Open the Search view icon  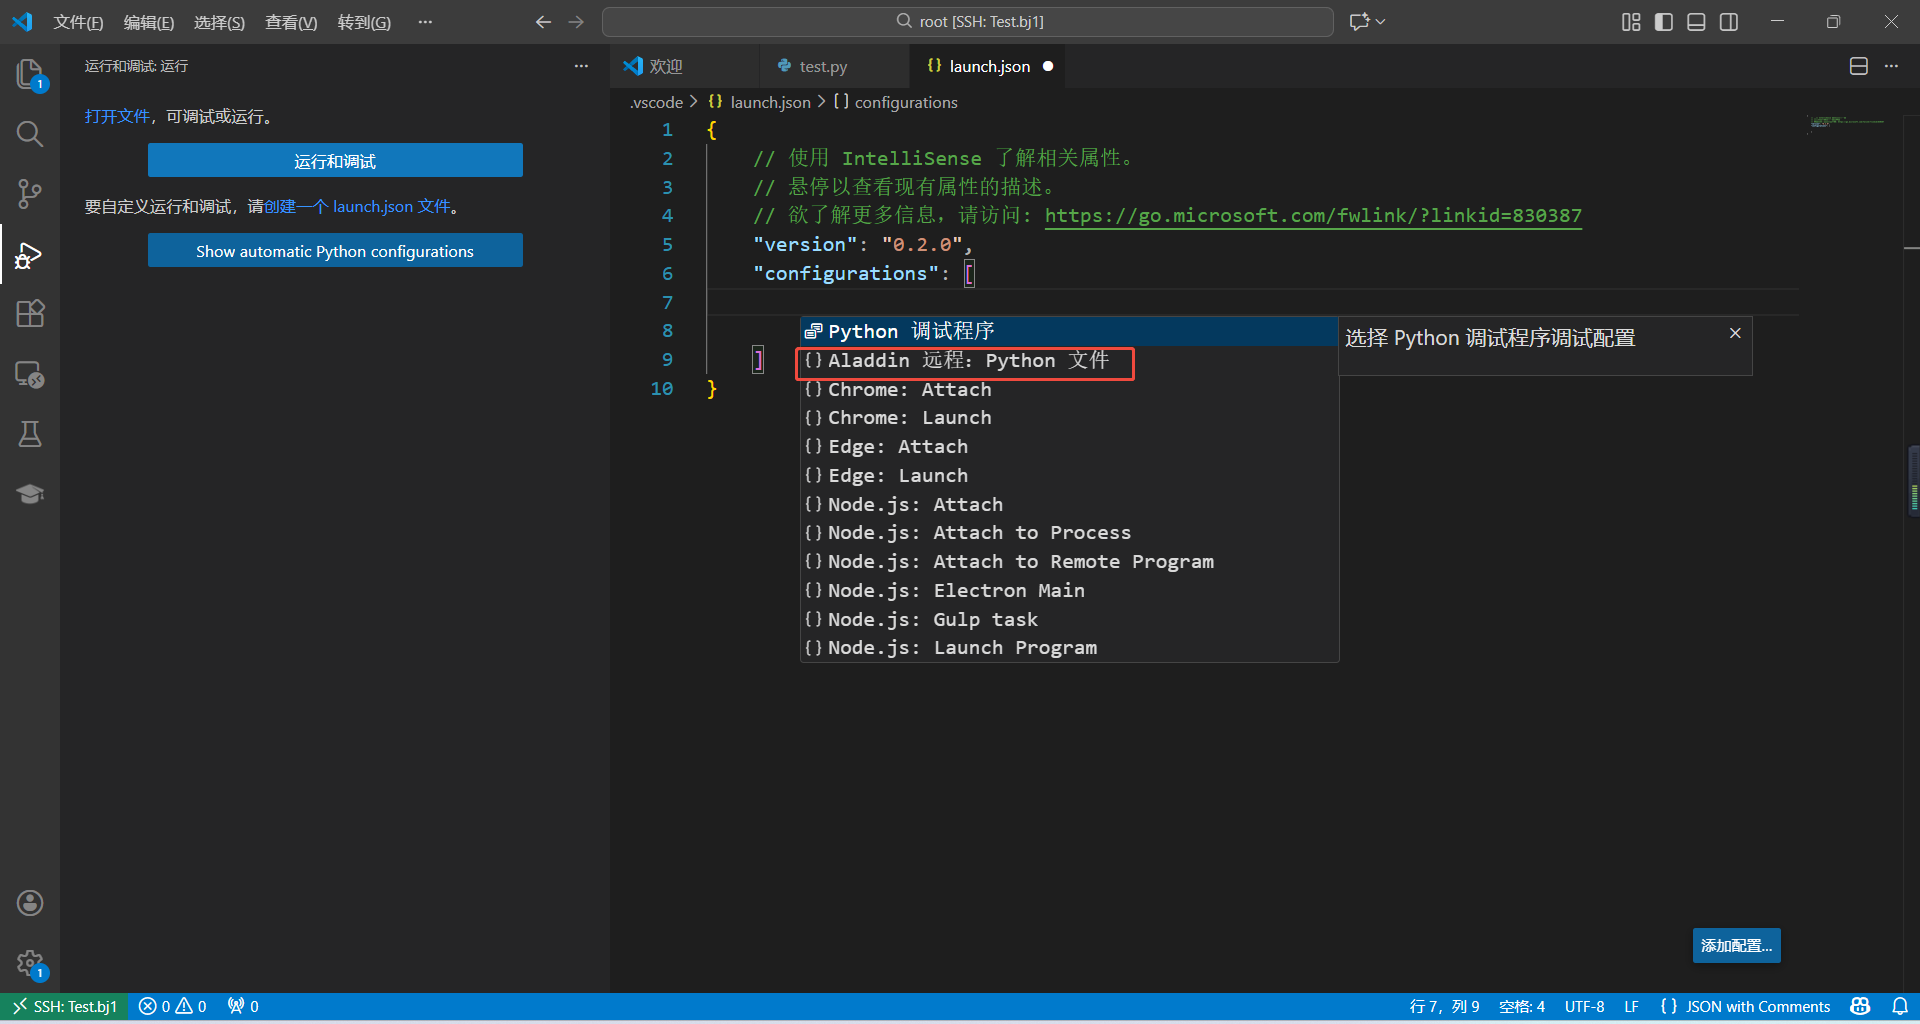[x=30, y=134]
